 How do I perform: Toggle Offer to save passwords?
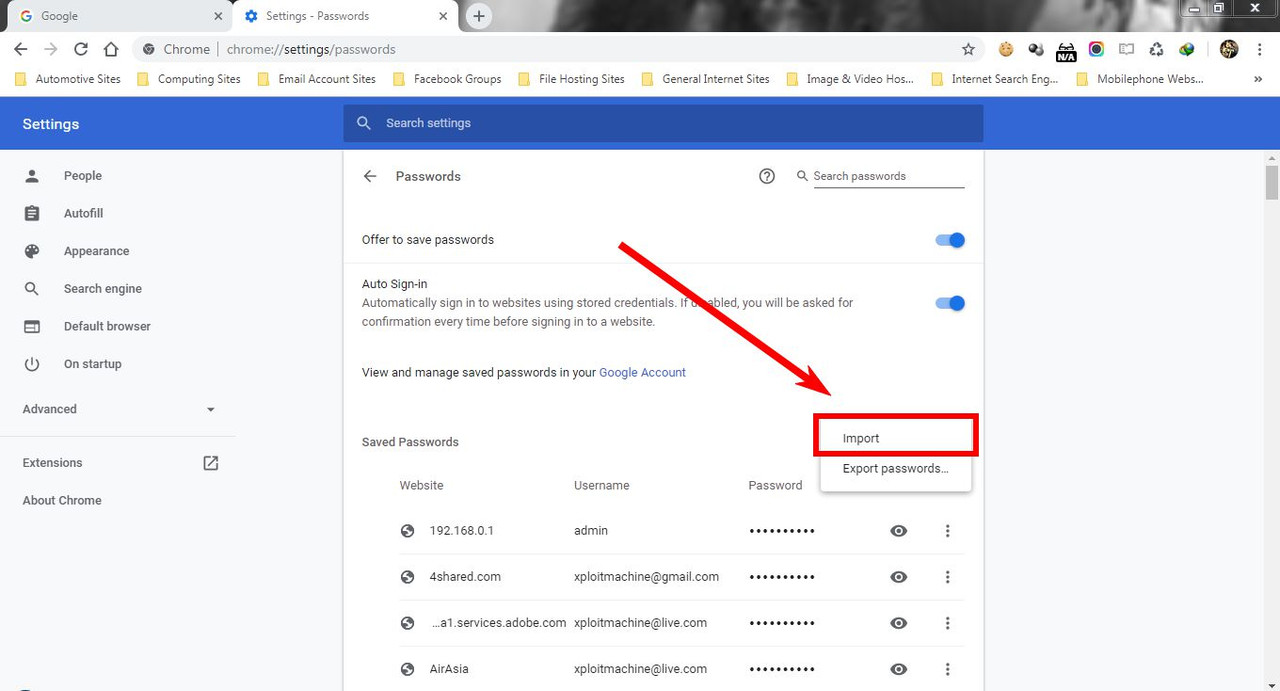pos(950,240)
